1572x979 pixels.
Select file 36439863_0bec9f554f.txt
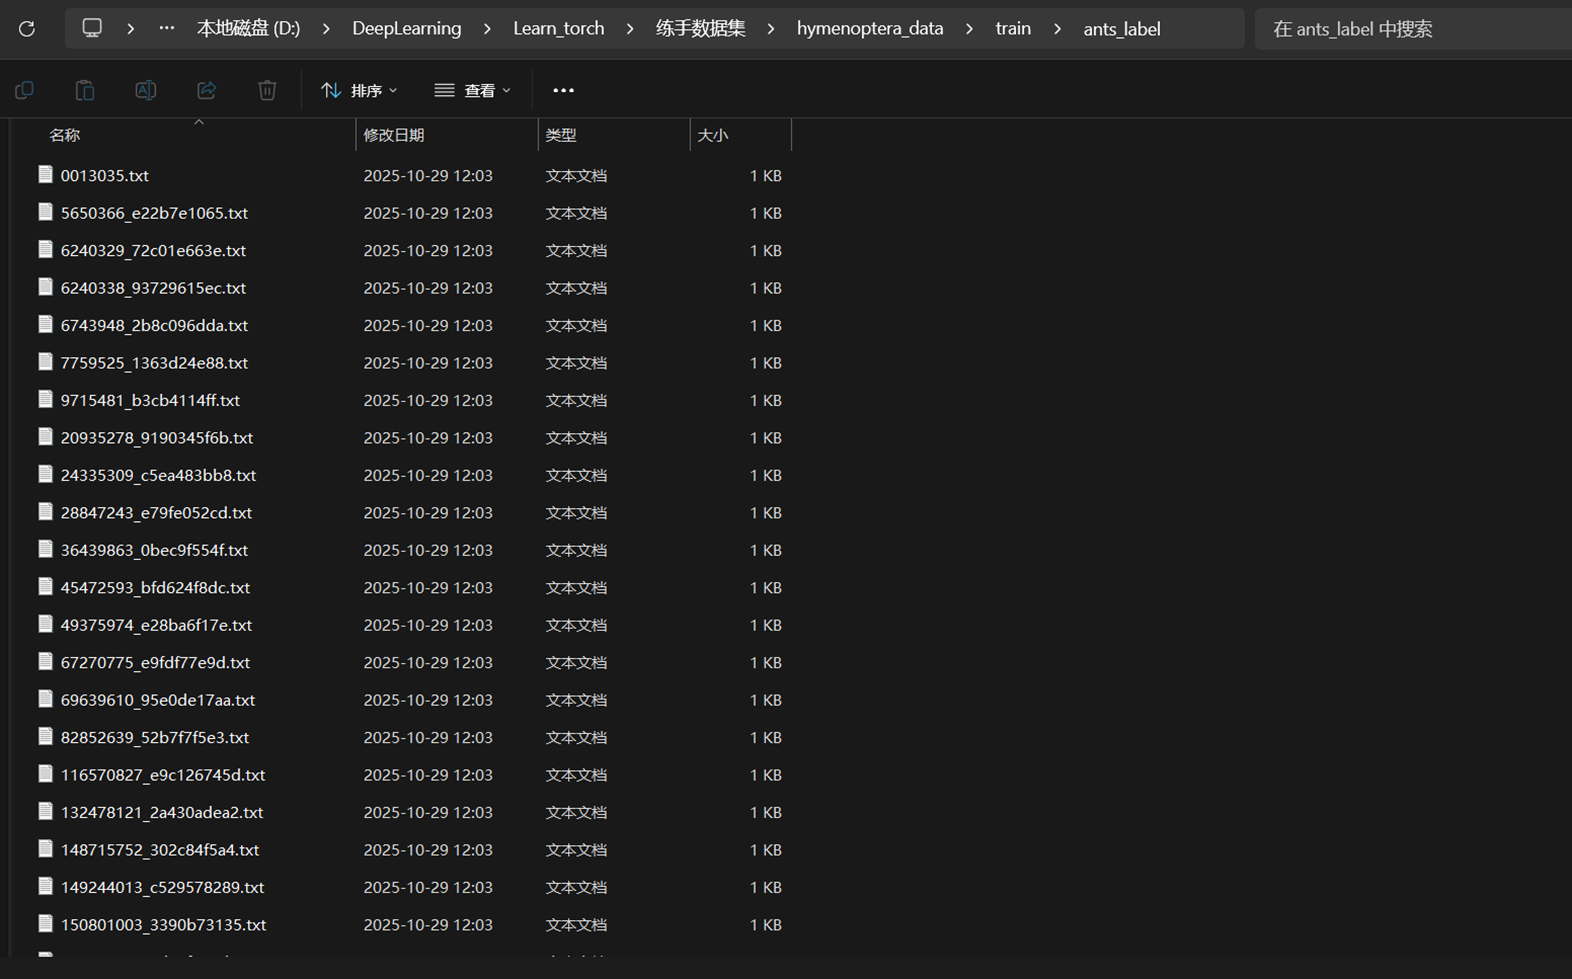(x=154, y=550)
